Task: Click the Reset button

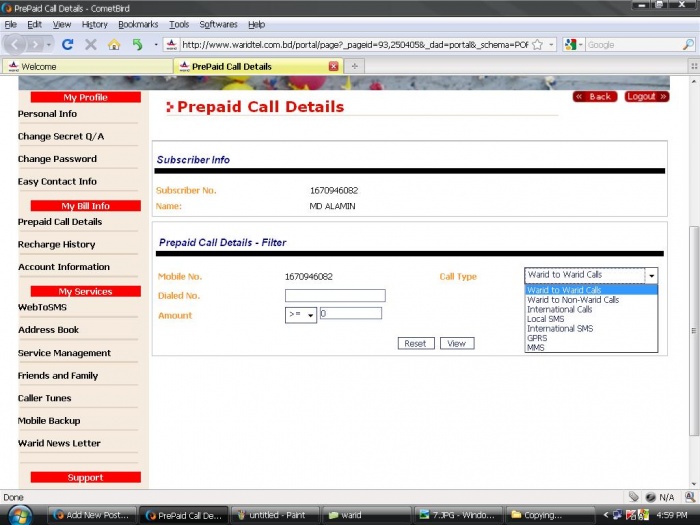Action: coord(416,343)
